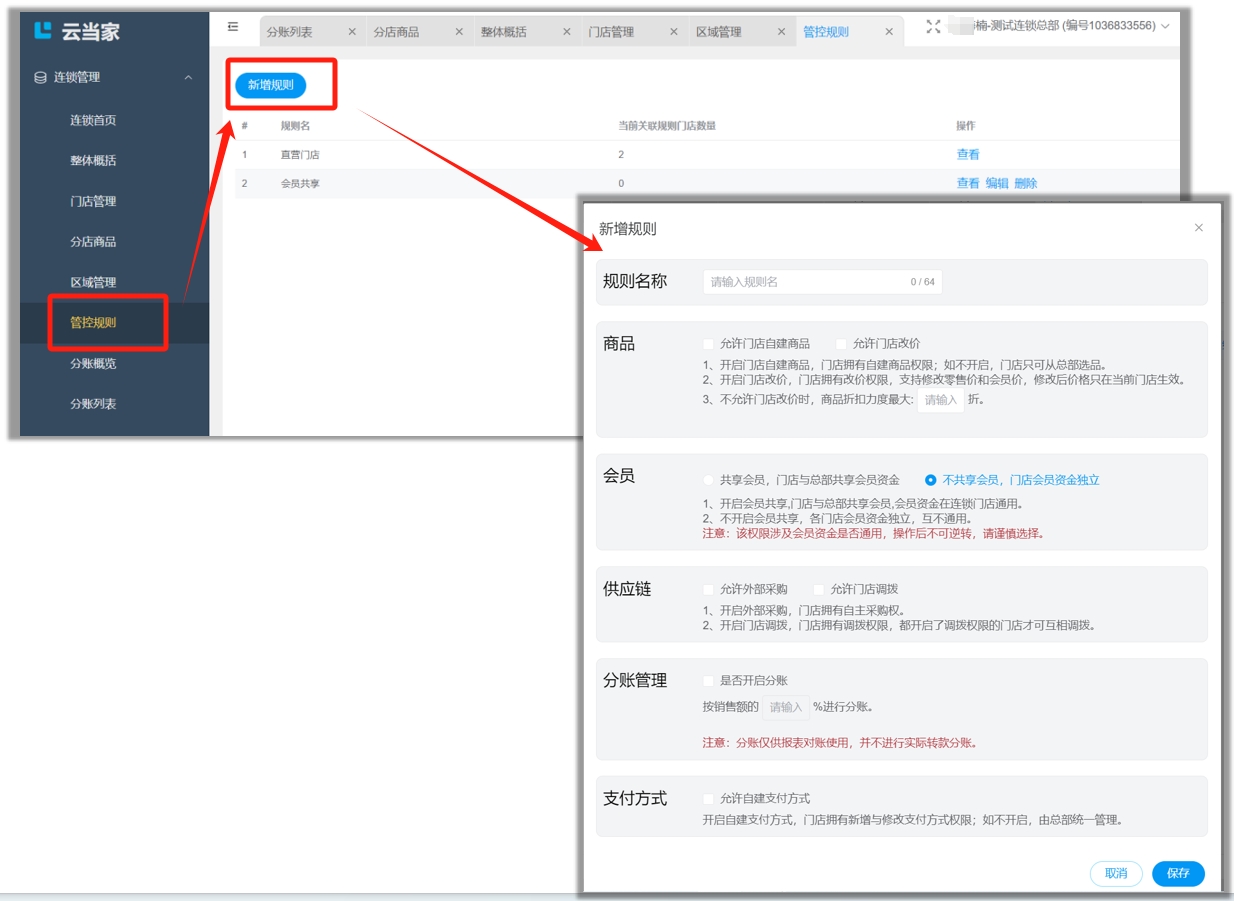Click the 云当家 logo icon
Image resolution: width=1234 pixels, height=901 pixels.
click(x=43, y=31)
